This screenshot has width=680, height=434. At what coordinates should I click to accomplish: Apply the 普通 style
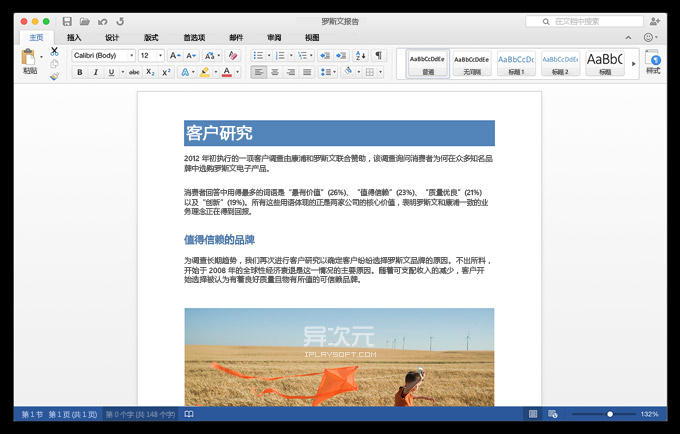tap(428, 64)
